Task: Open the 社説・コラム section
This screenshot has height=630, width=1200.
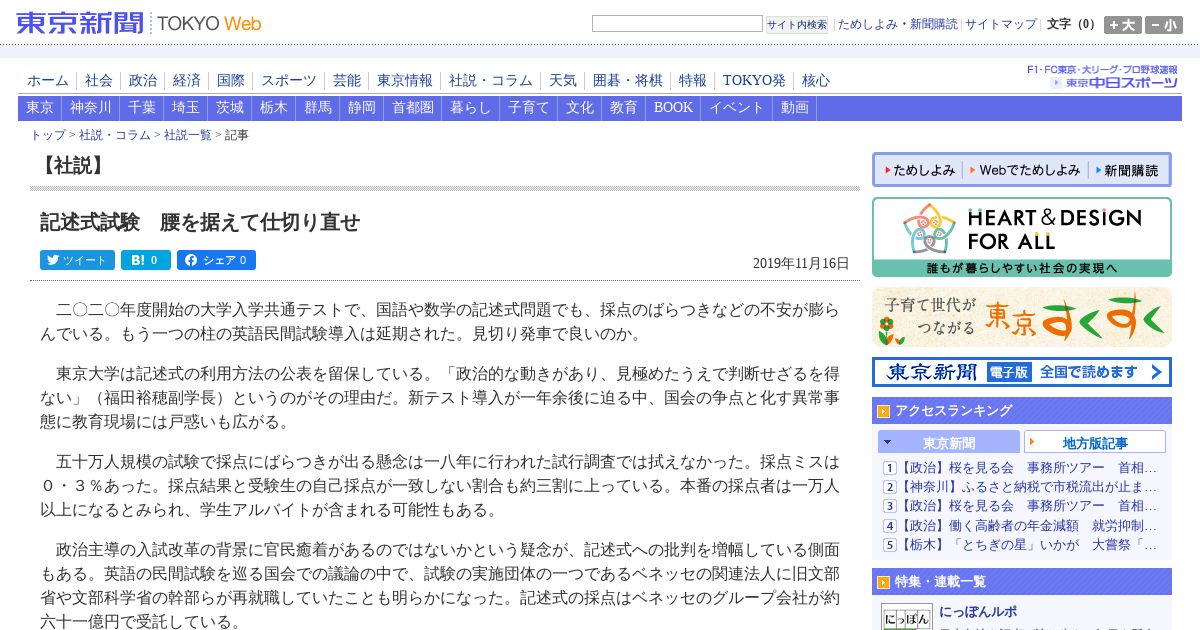Action: tap(491, 81)
